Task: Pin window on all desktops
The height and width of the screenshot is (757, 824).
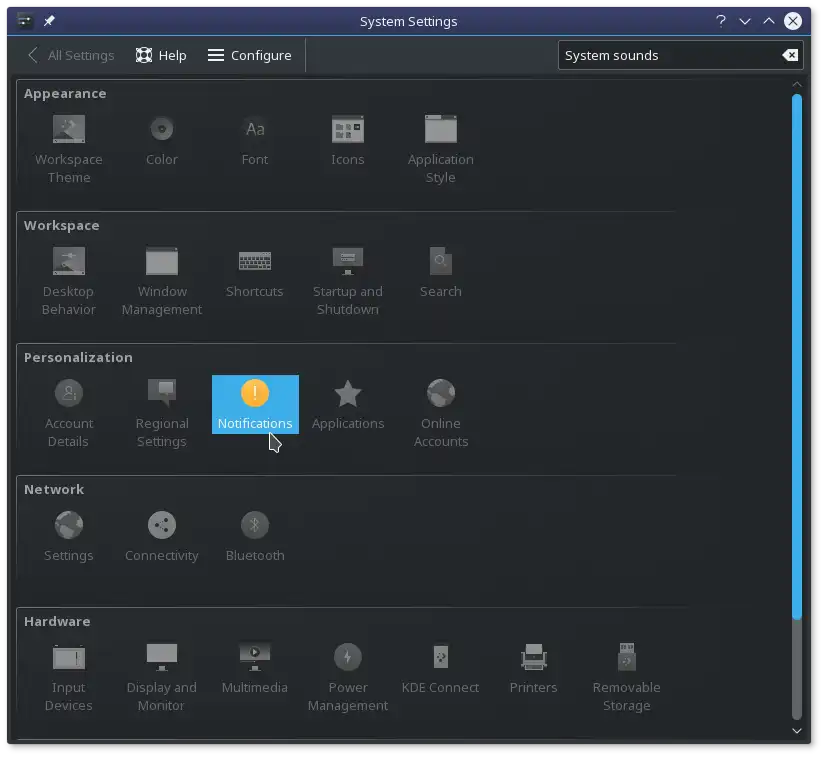Action: pos(49,21)
